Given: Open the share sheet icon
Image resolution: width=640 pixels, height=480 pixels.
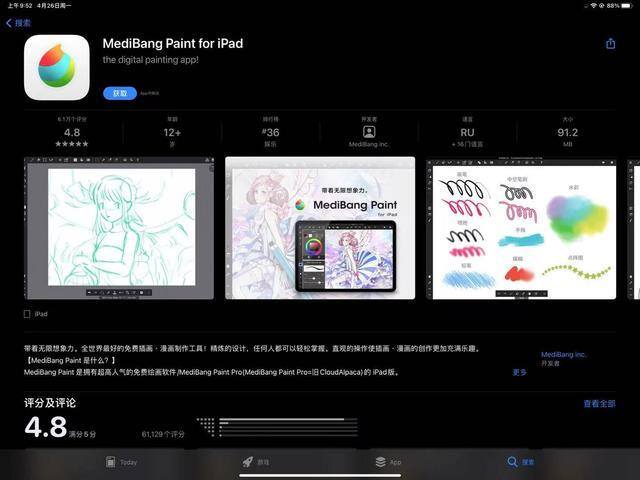Looking at the screenshot, I should [610, 43].
